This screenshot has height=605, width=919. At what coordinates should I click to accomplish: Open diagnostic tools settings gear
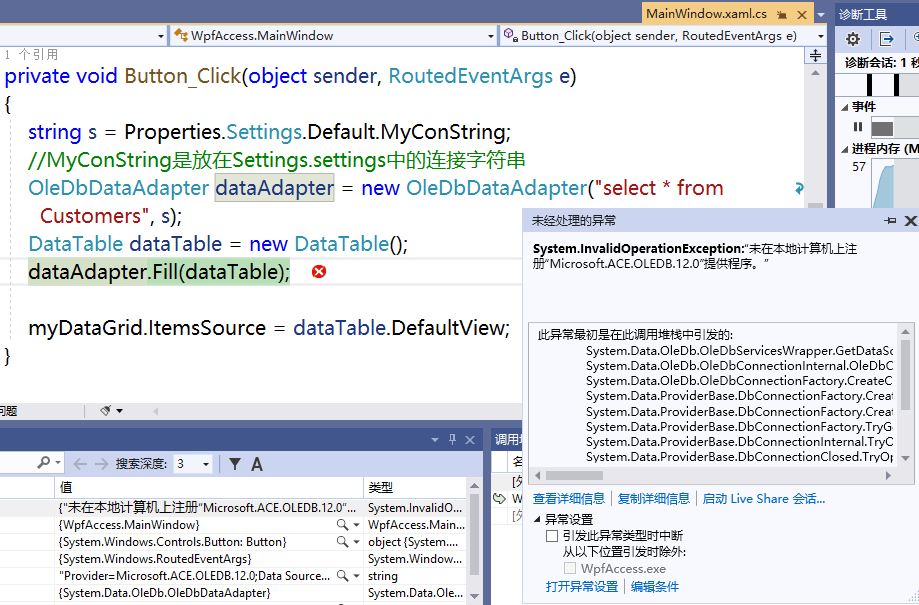click(x=853, y=39)
